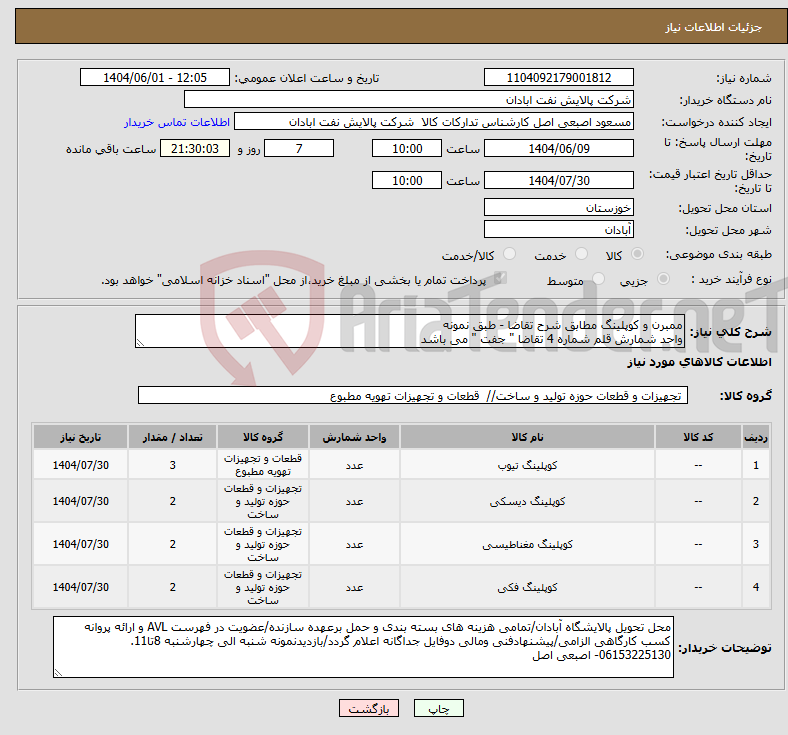Click the item name کوپلینگ مغناطیسی
This screenshot has width=788, height=735.
527,545
